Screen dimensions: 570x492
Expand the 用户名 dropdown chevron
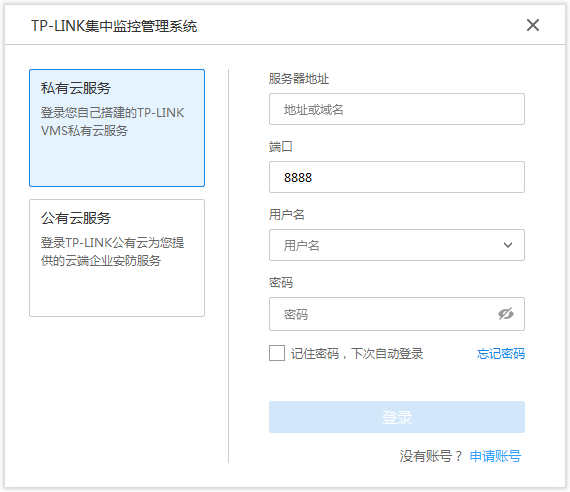pos(508,245)
